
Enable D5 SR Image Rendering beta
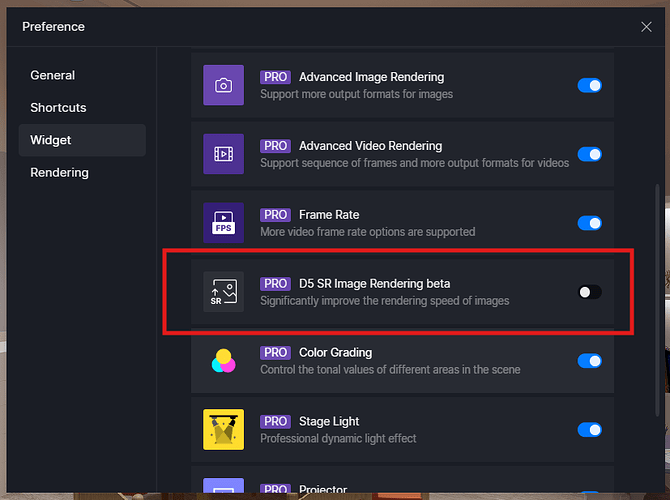coord(589,292)
